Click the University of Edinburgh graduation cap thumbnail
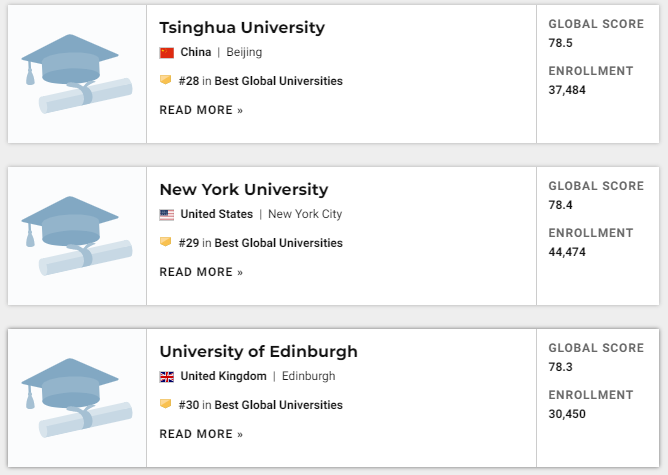Image resolution: width=668 pixels, height=475 pixels. 77,398
